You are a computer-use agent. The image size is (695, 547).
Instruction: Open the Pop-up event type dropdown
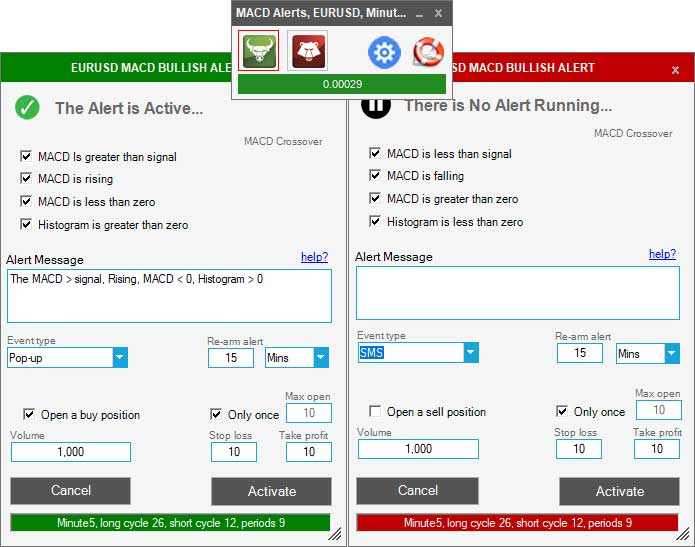click(120, 358)
